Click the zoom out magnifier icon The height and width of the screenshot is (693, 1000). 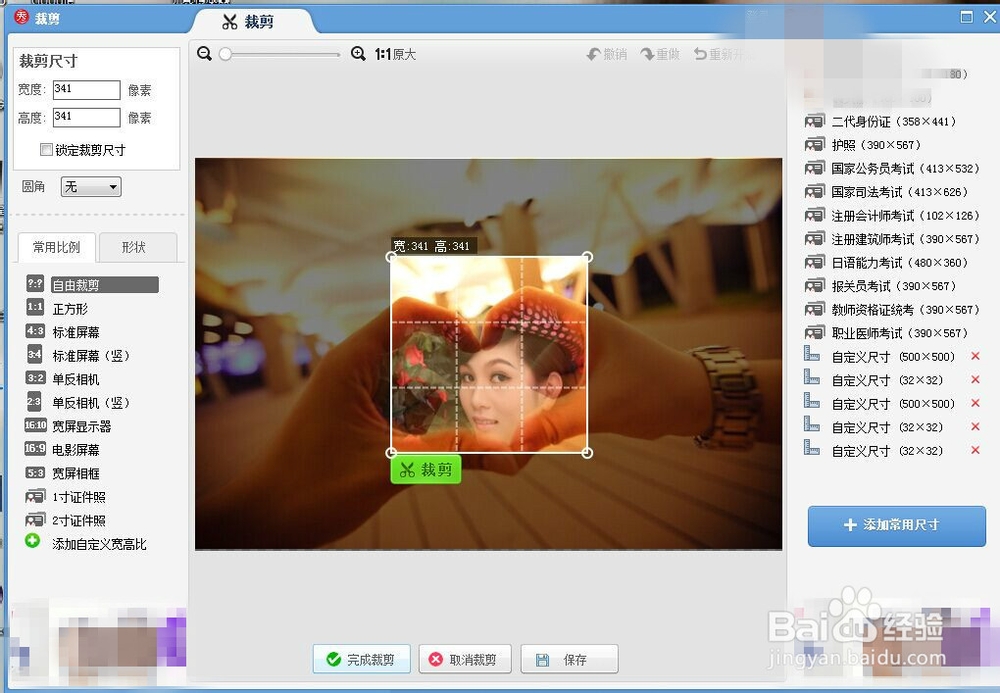(204, 54)
